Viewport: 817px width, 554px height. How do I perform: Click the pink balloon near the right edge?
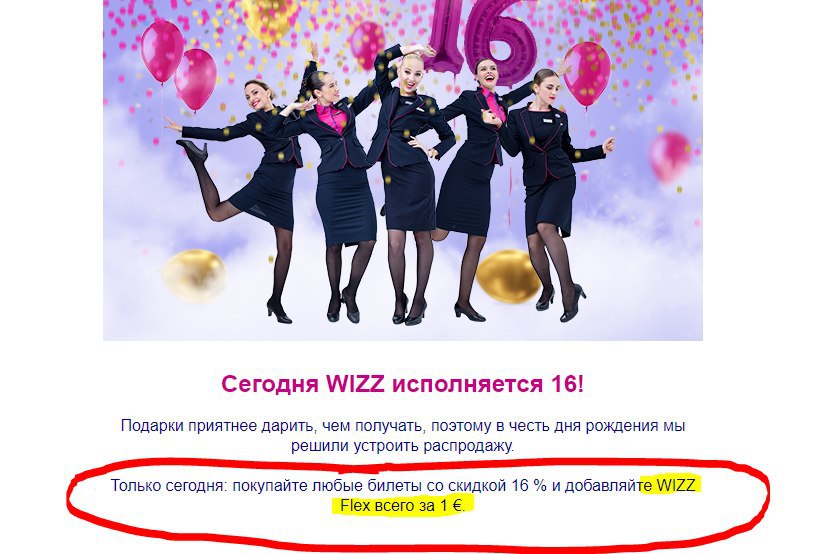(587, 74)
